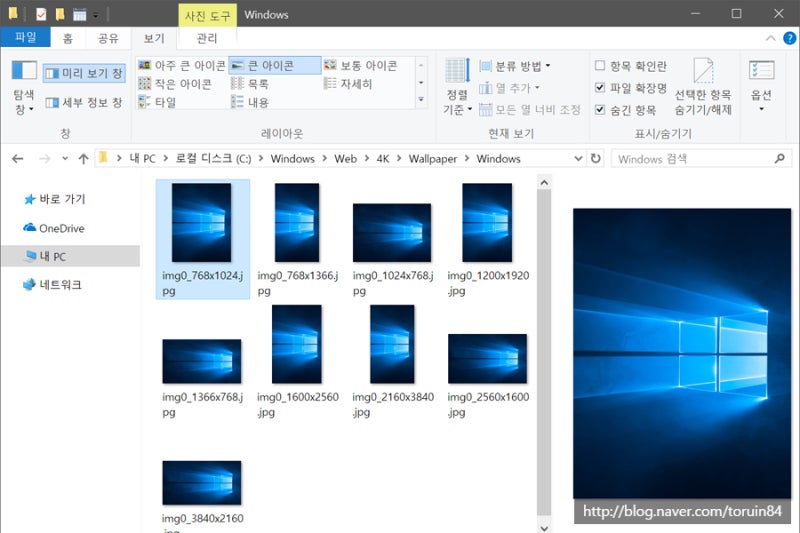Image resolution: width=800 pixels, height=533 pixels.
Task: Open the 옵션 options button
Action: point(761,86)
